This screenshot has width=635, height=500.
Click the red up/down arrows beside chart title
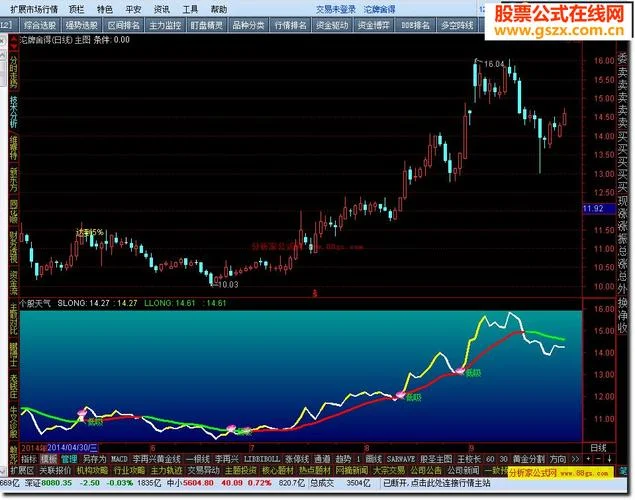[14, 42]
